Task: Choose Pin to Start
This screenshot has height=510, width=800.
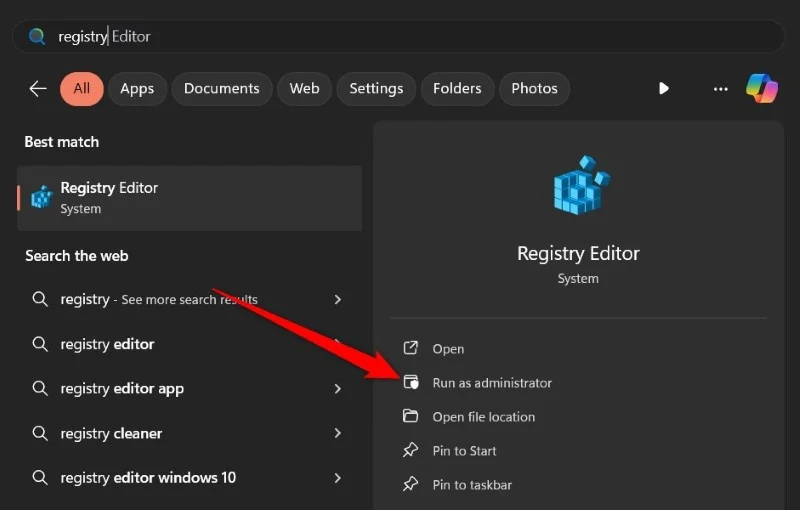Action: 578,451
